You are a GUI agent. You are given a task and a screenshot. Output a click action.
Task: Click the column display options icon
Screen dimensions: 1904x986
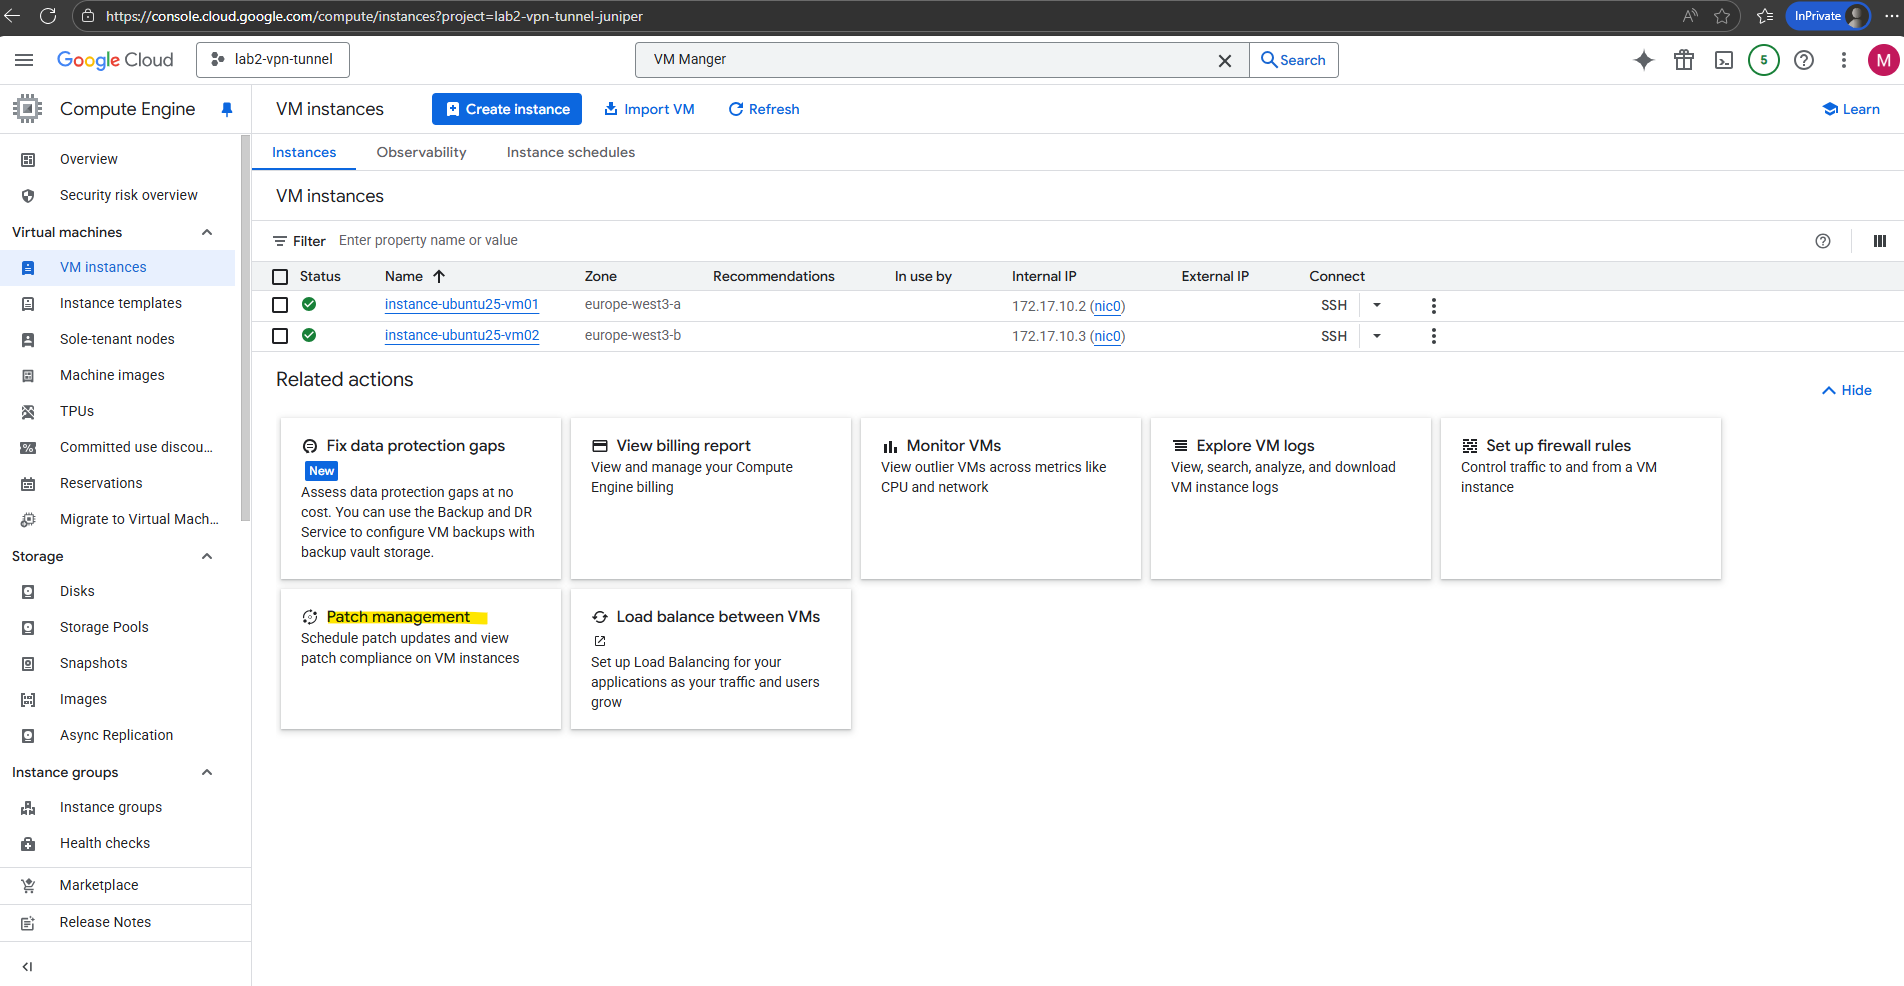1879,241
